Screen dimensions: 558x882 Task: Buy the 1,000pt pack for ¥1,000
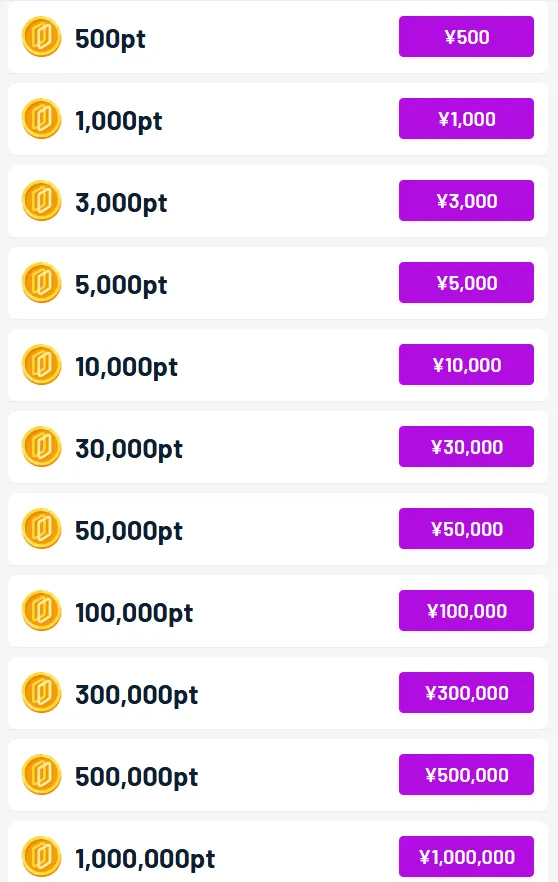pos(466,119)
